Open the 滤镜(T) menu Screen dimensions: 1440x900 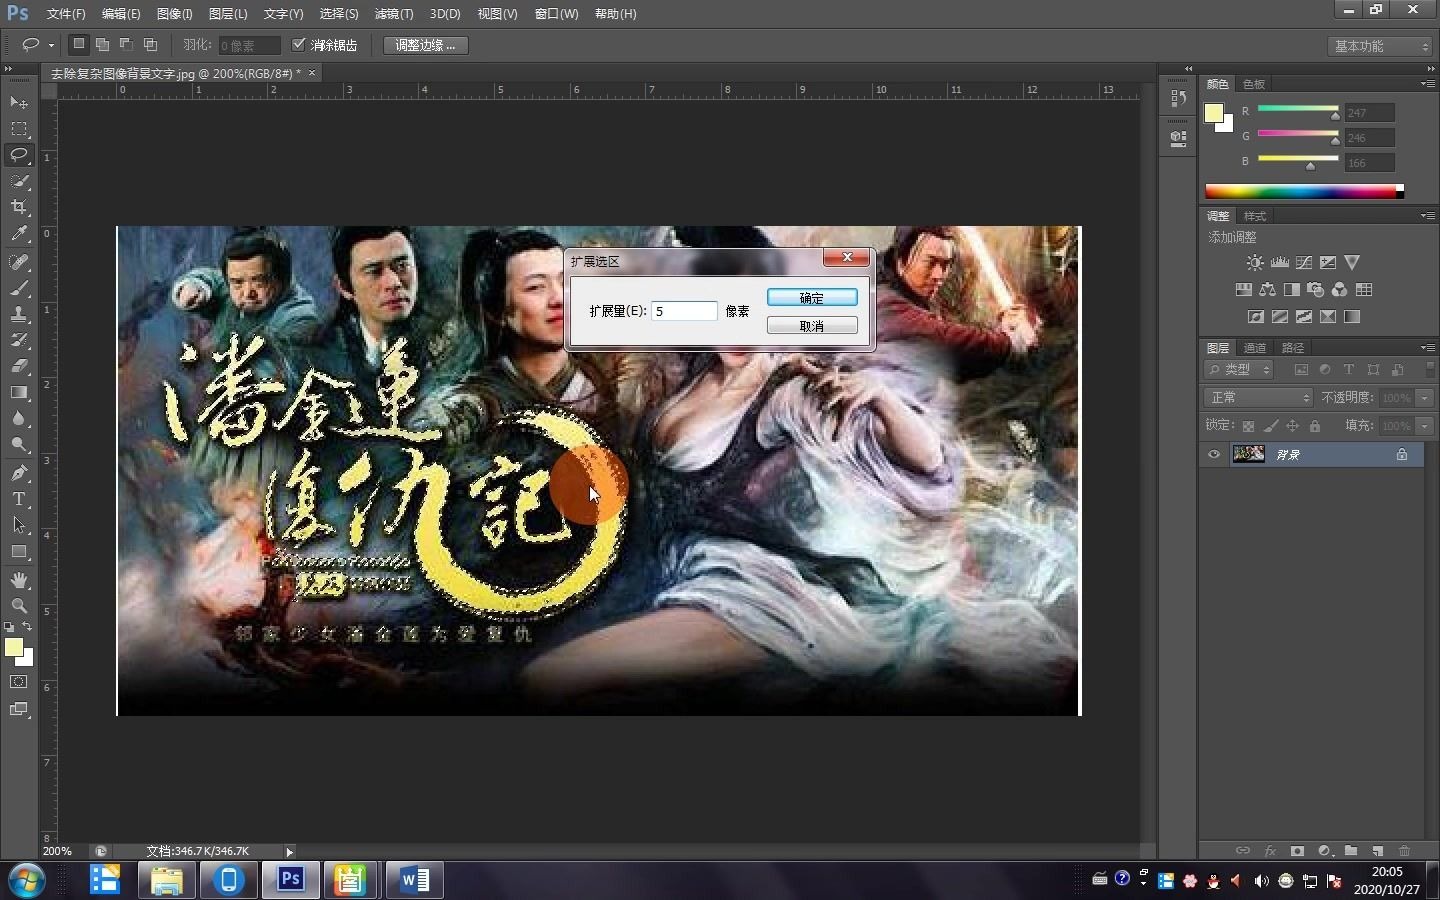tap(393, 14)
